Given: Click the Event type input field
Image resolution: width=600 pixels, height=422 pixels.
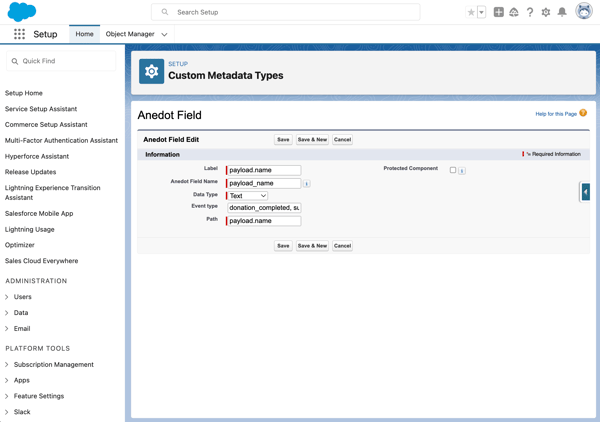Looking at the screenshot, I should [264, 208].
